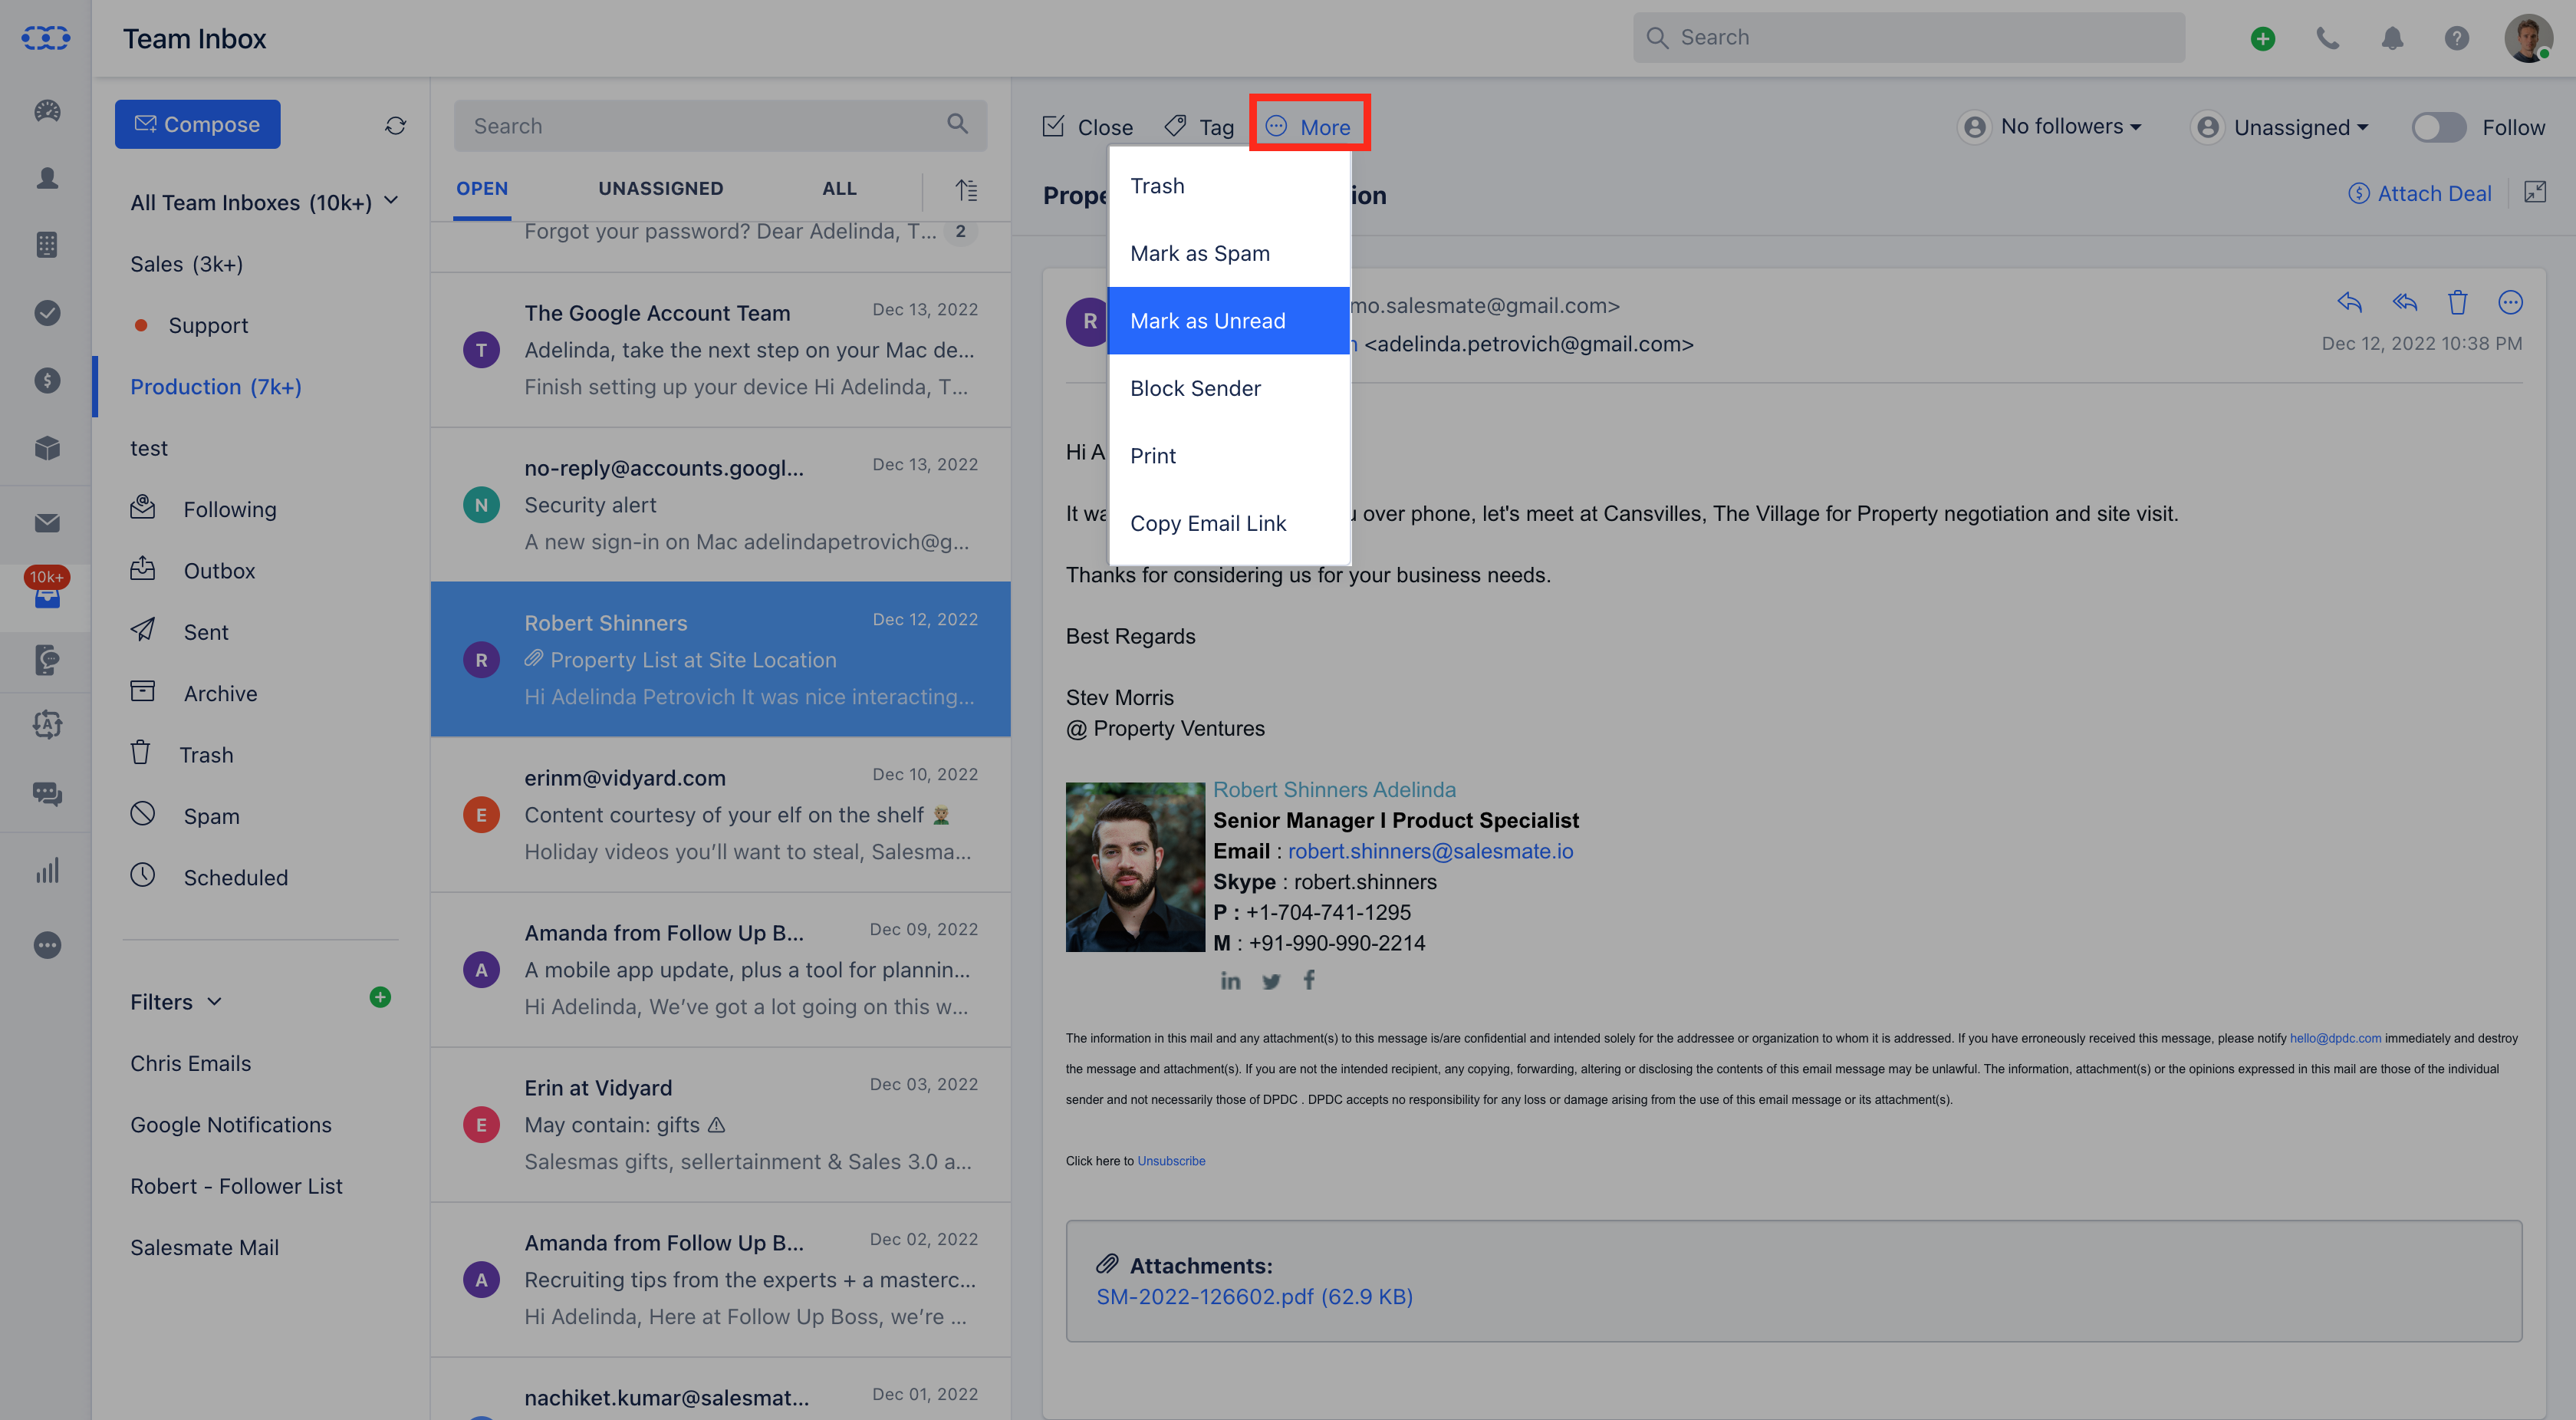Open the products box icon in sidebar
Image resolution: width=2576 pixels, height=1420 pixels.
(47, 448)
